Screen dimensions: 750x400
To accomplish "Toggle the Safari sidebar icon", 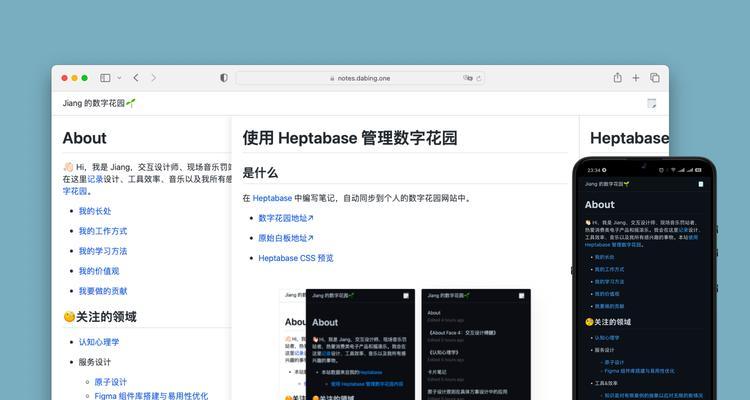I will point(105,78).
